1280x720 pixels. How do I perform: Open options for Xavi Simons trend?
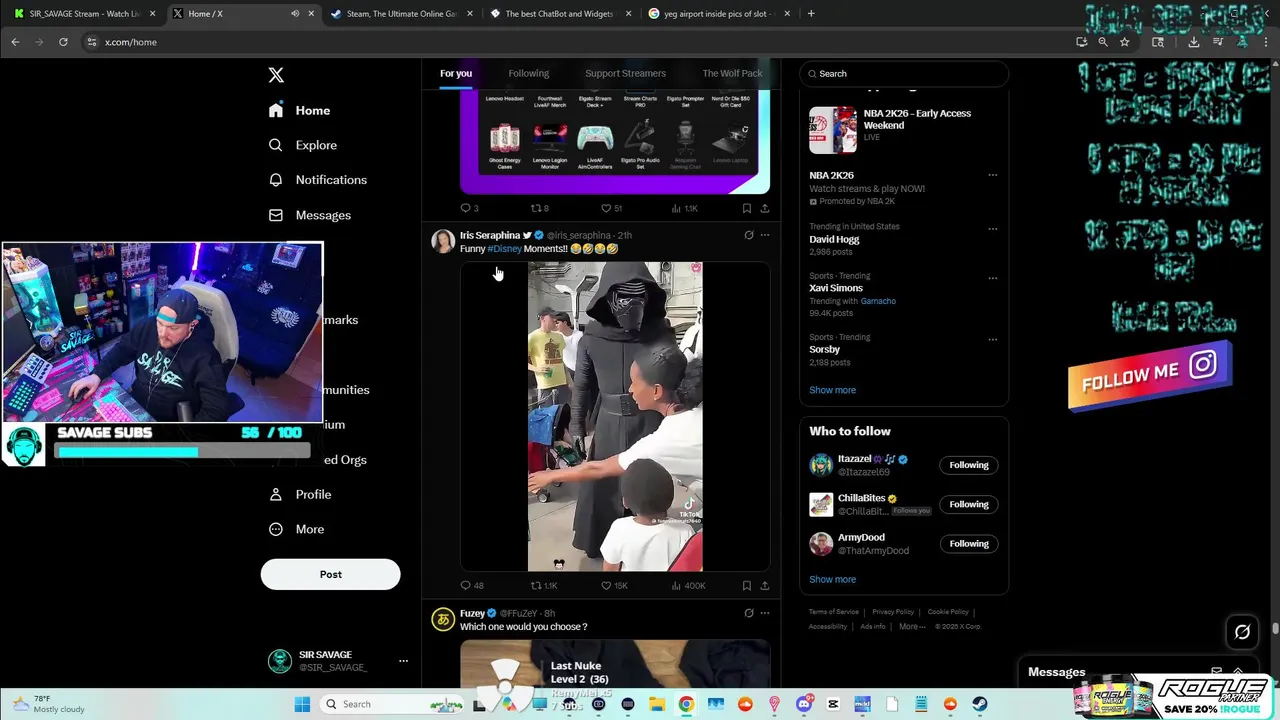point(993,278)
